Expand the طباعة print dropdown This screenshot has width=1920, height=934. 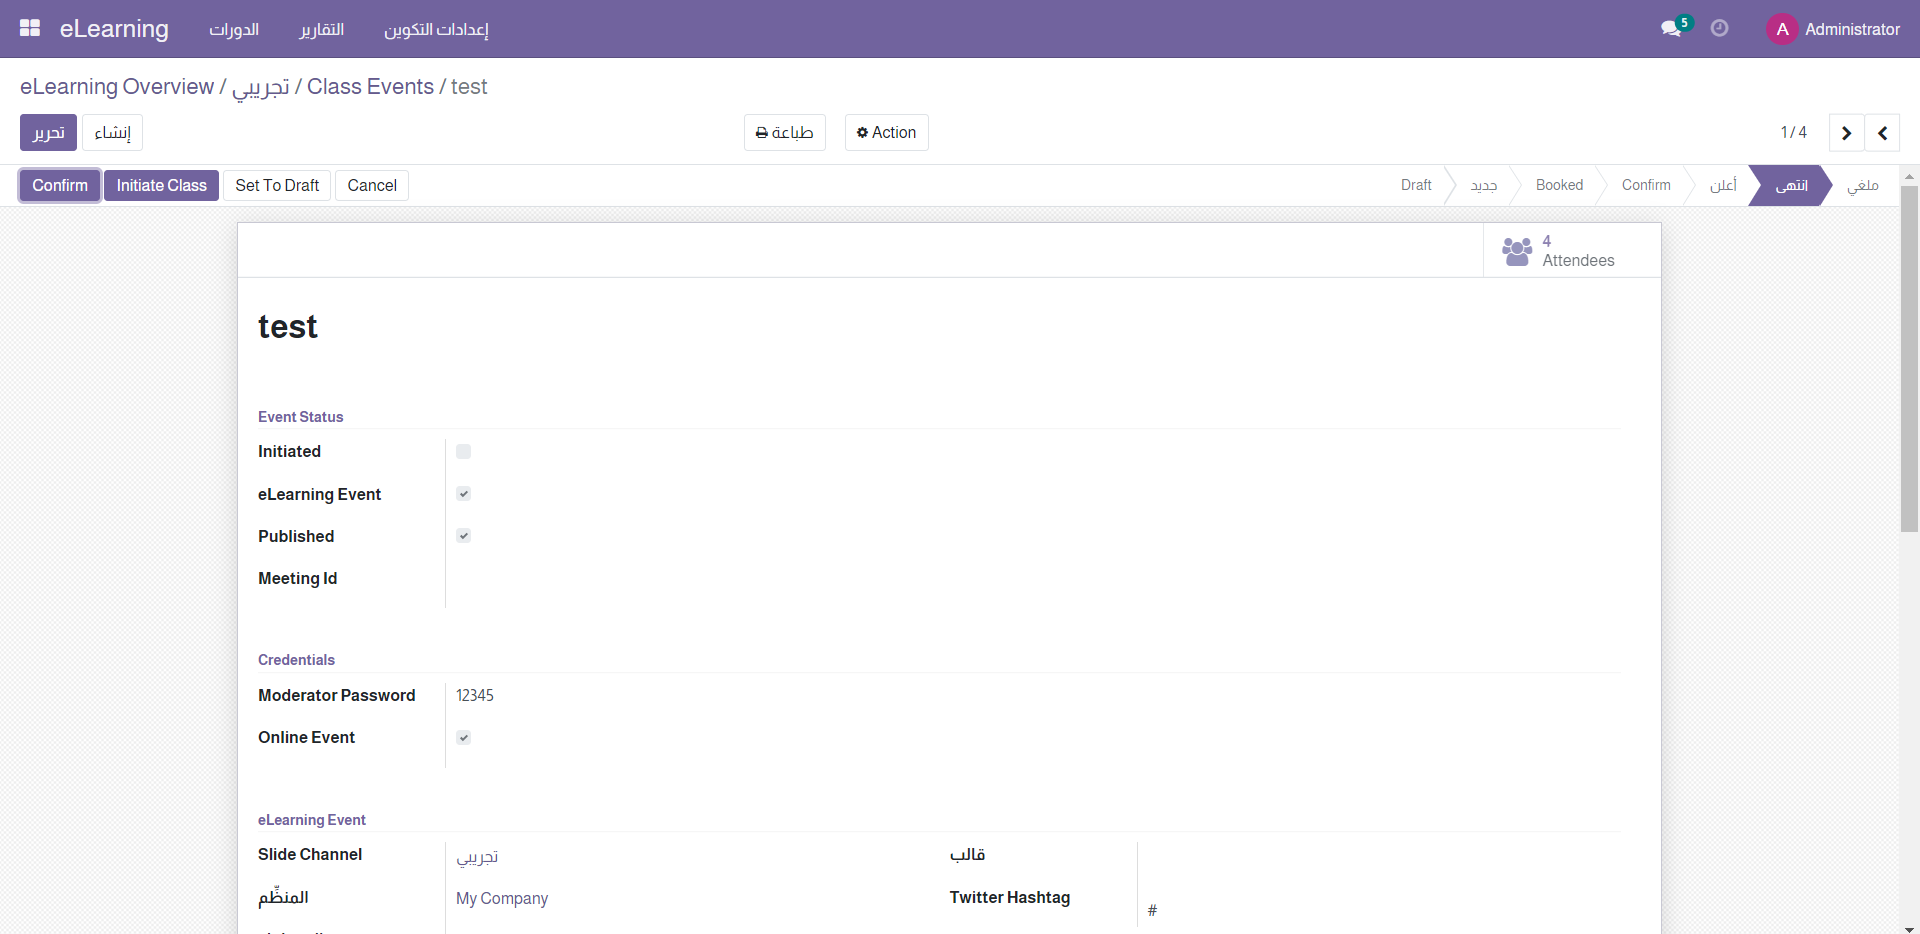click(x=784, y=133)
